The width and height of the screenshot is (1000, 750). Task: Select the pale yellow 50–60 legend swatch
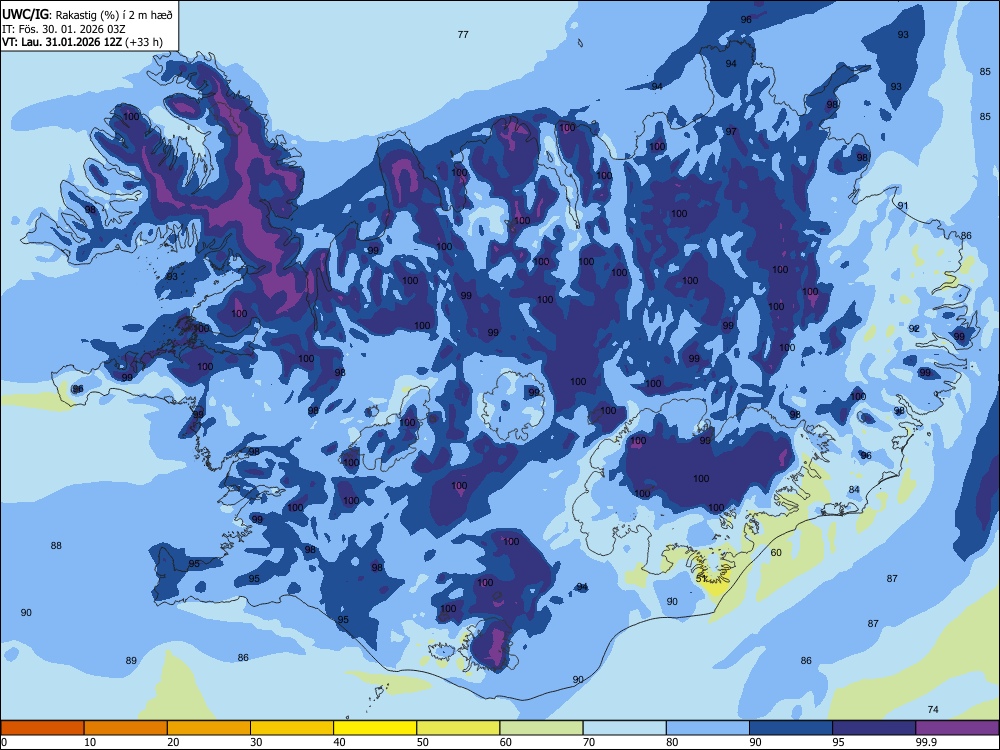click(x=458, y=728)
